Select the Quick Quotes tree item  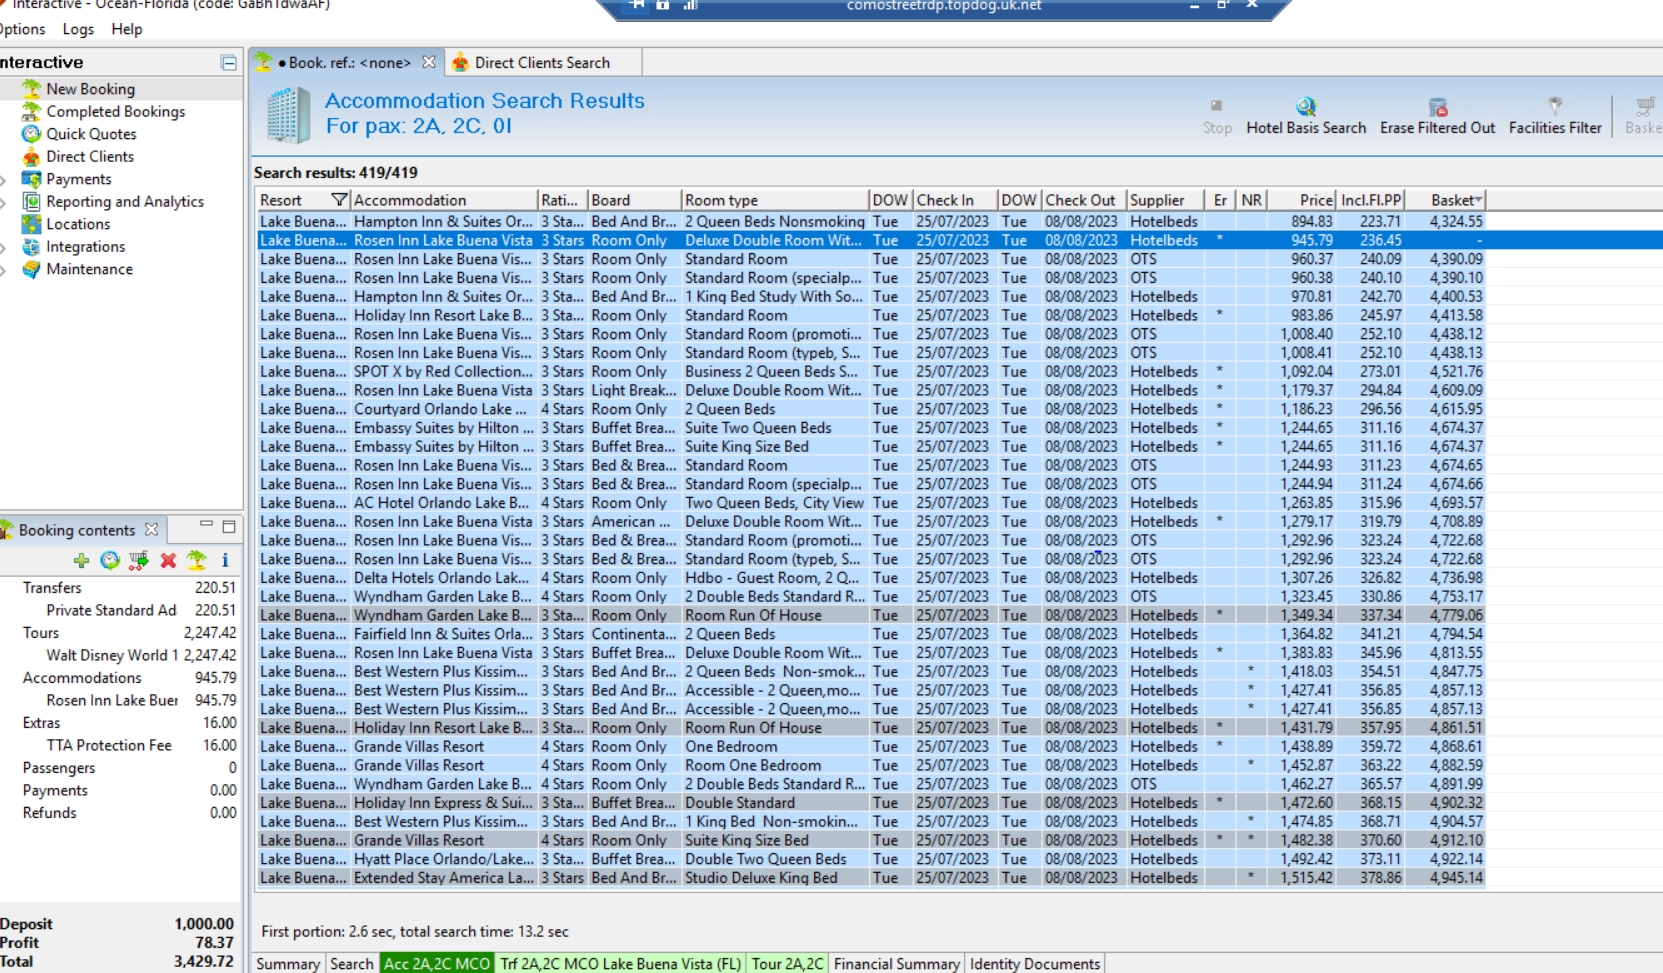(91, 134)
